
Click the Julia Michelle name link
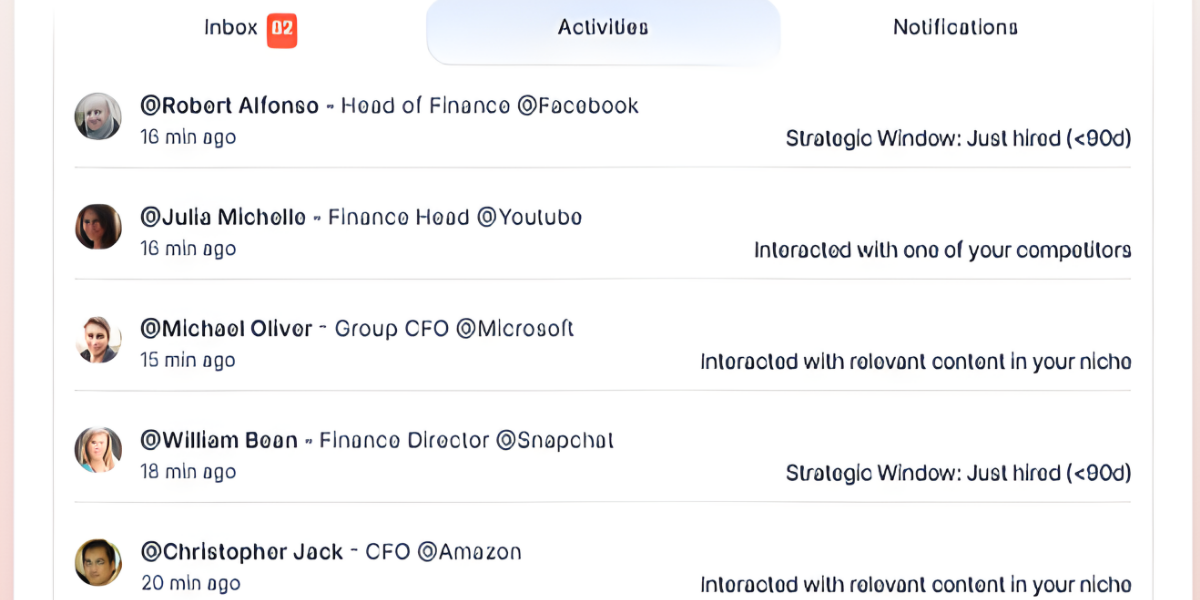click(x=223, y=217)
